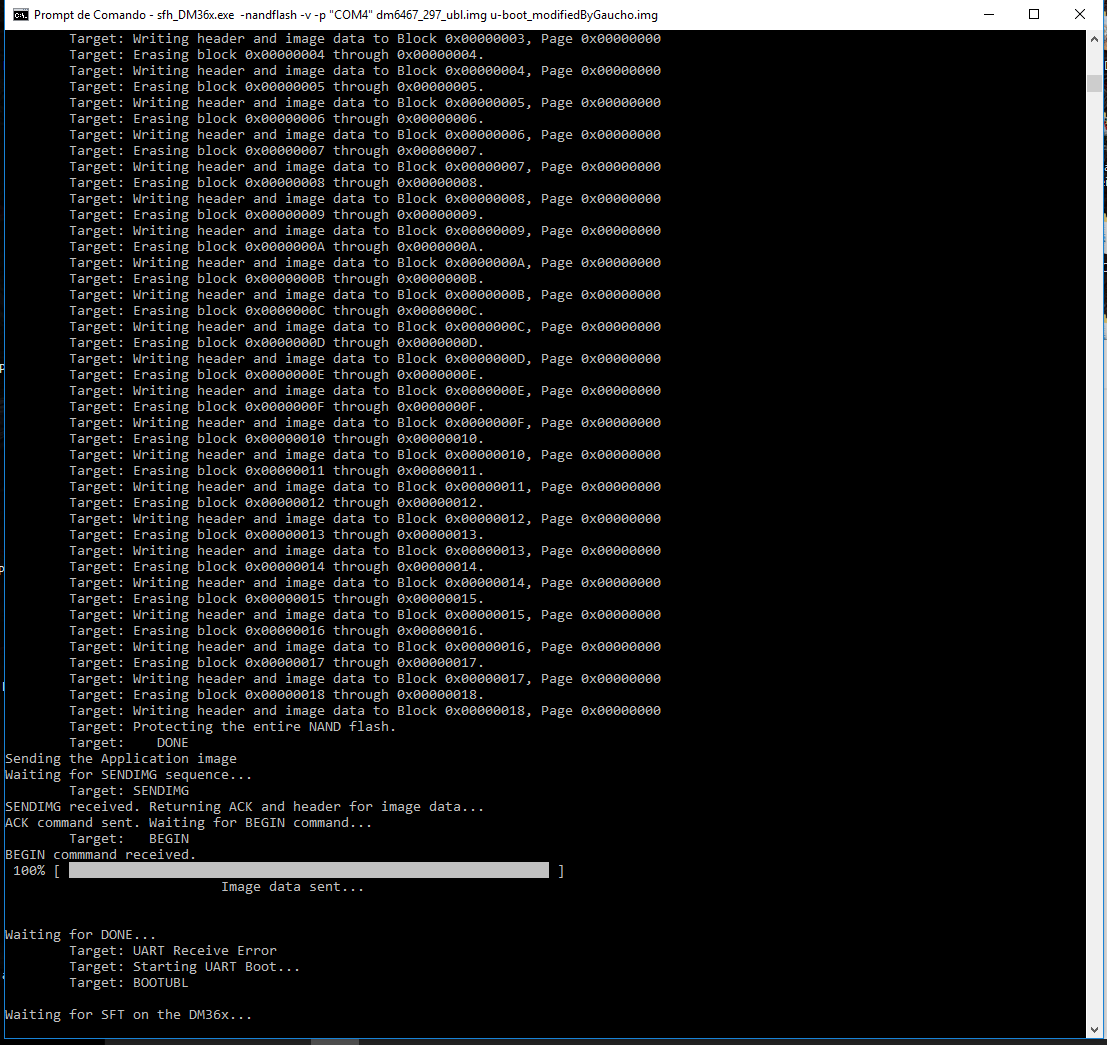Click 'Erasing block 0x0000000A' output line
Viewport: 1107px width, 1045px height.
[277, 246]
